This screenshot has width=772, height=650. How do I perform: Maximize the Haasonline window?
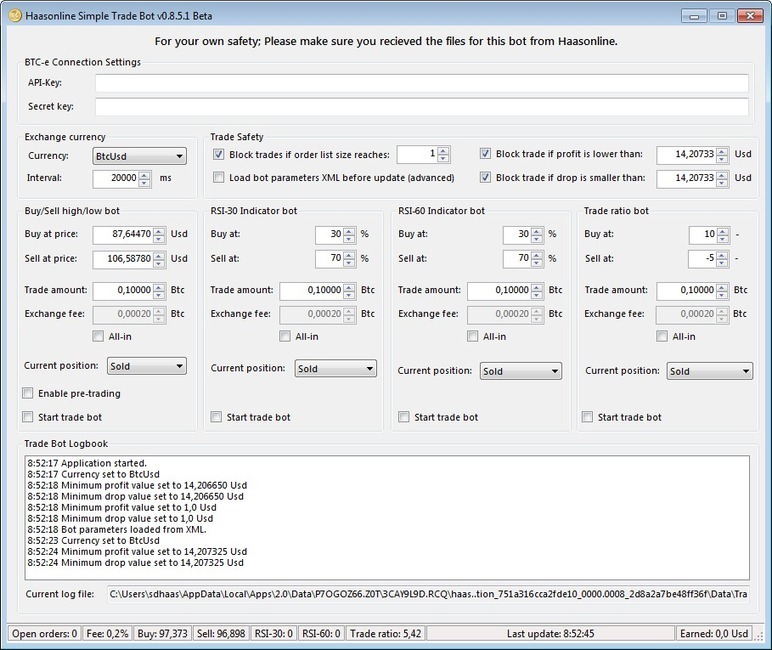[x=722, y=16]
